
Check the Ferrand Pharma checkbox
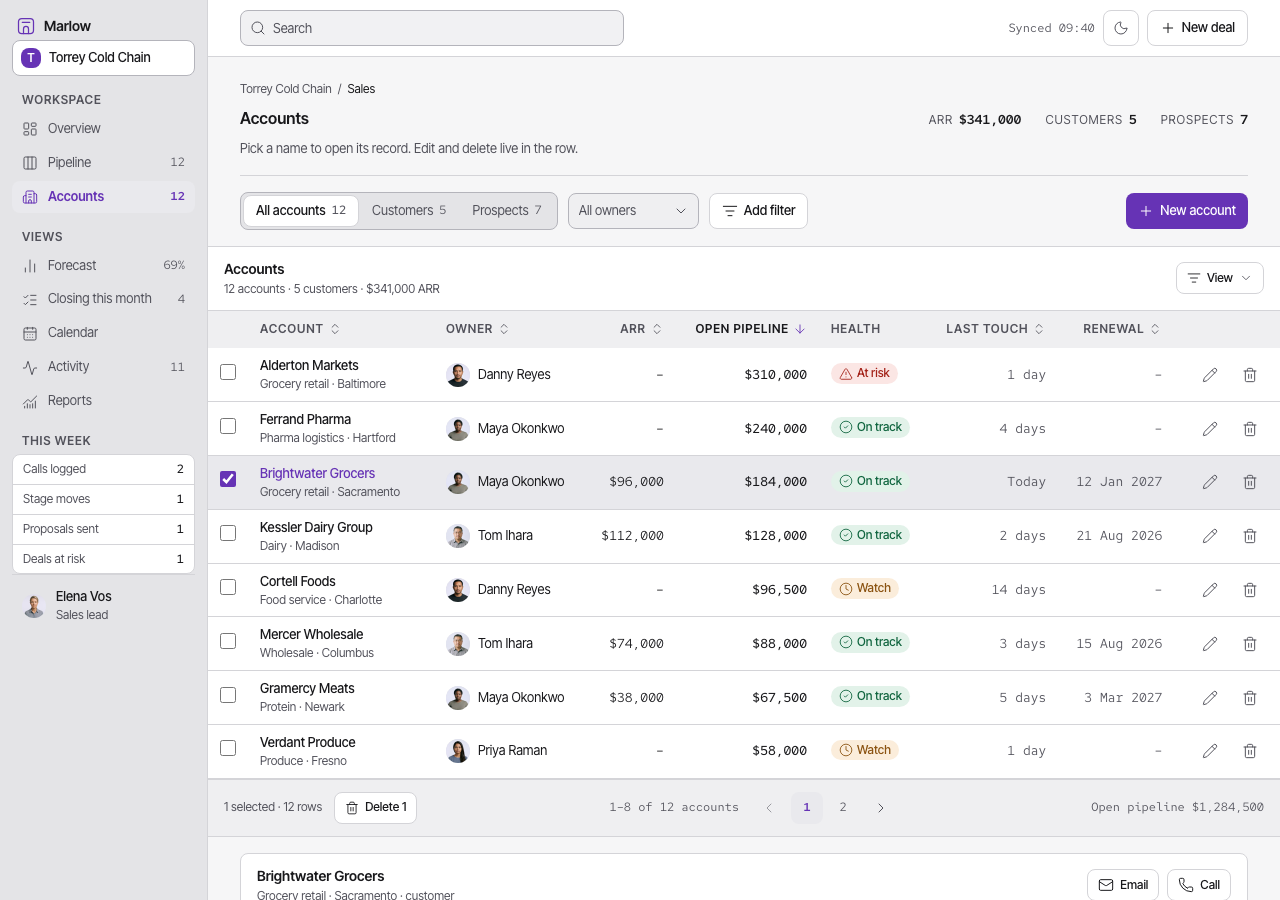228,426
